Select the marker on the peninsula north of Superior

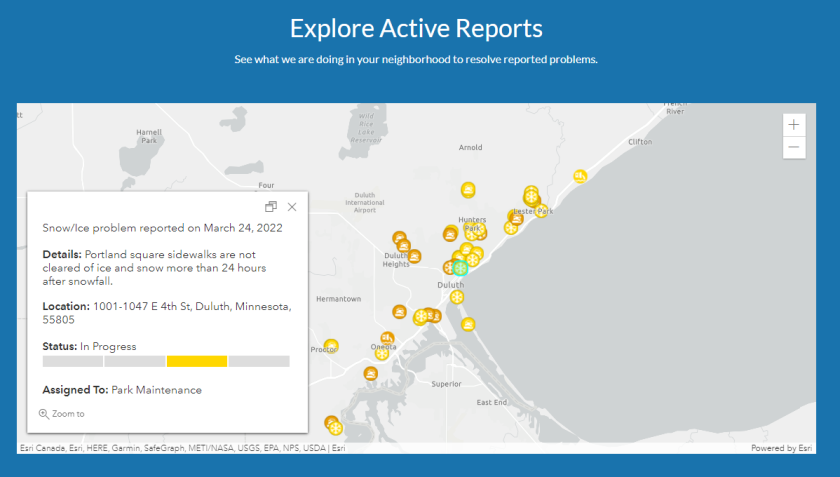[x=468, y=324]
